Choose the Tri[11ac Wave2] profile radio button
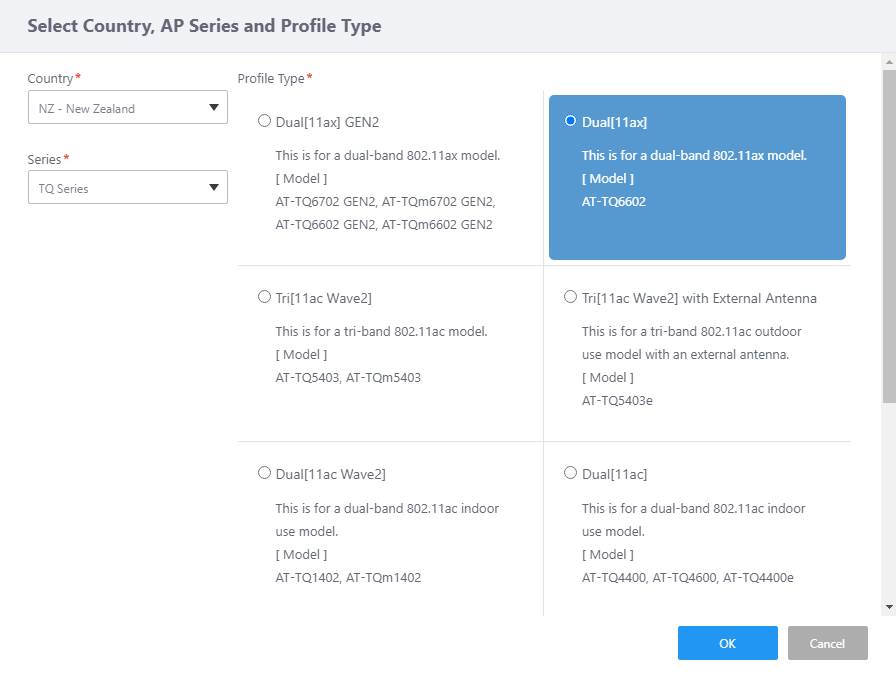Image resolution: width=896 pixels, height=681 pixels. pyautogui.click(x=264, y=297)
